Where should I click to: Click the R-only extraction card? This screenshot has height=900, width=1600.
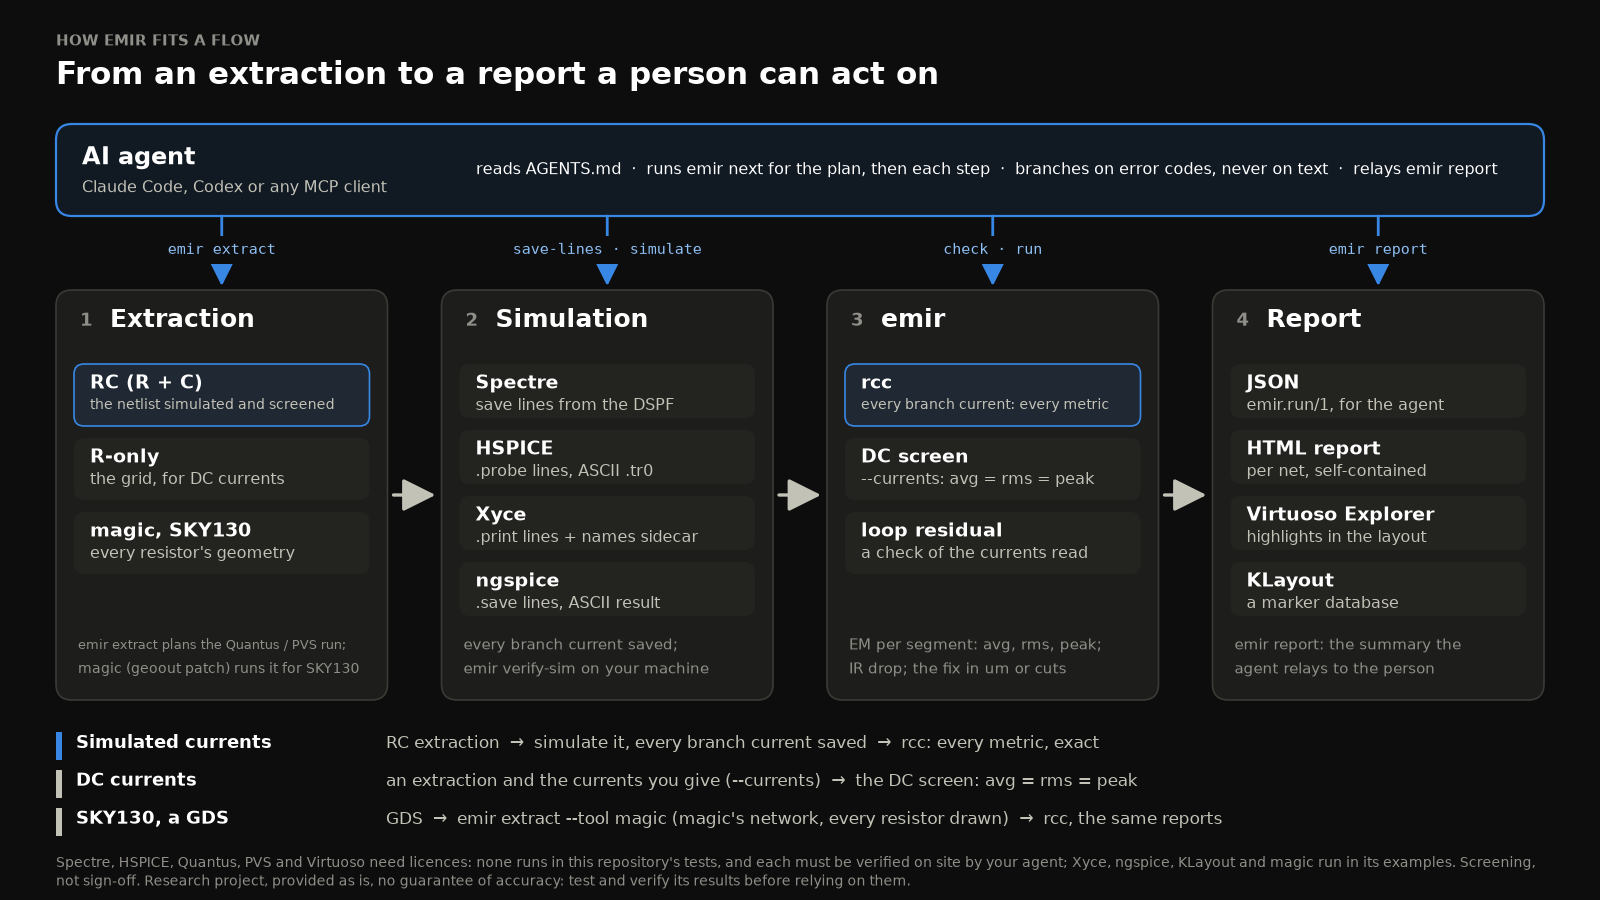221,469
